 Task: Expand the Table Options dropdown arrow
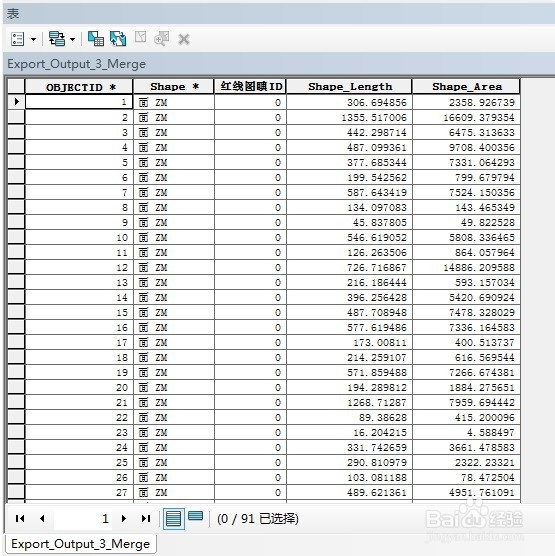34,39
